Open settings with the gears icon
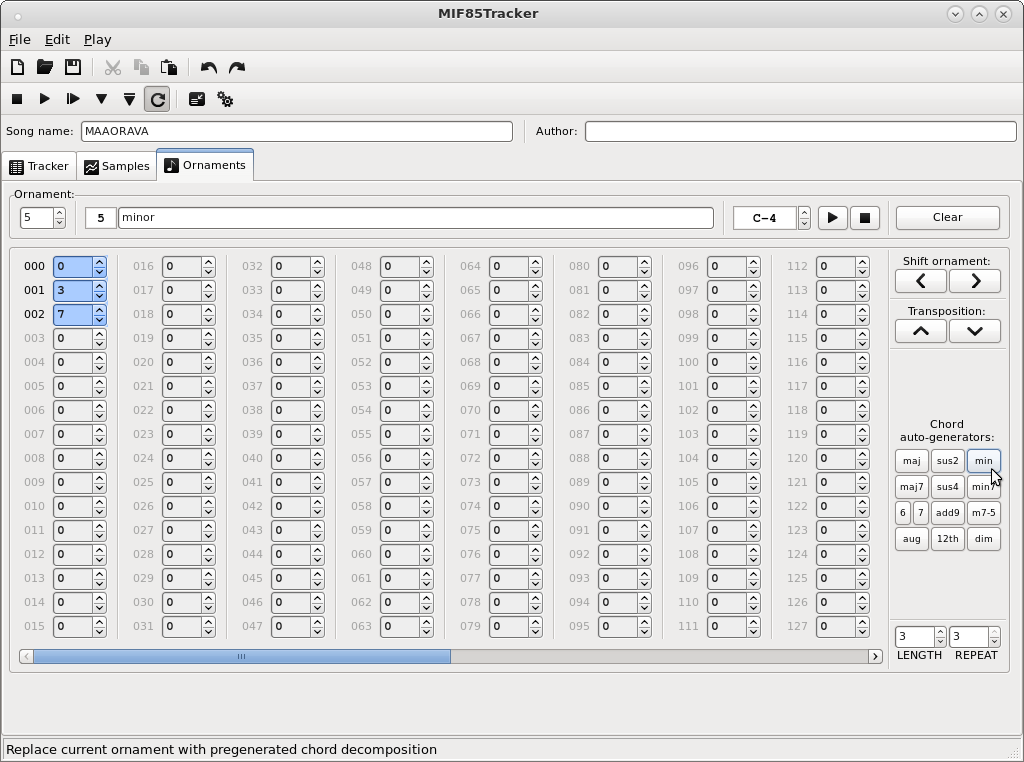Image resolution: width=1024 pixels, height=762 pixels. tap(225, 99)
